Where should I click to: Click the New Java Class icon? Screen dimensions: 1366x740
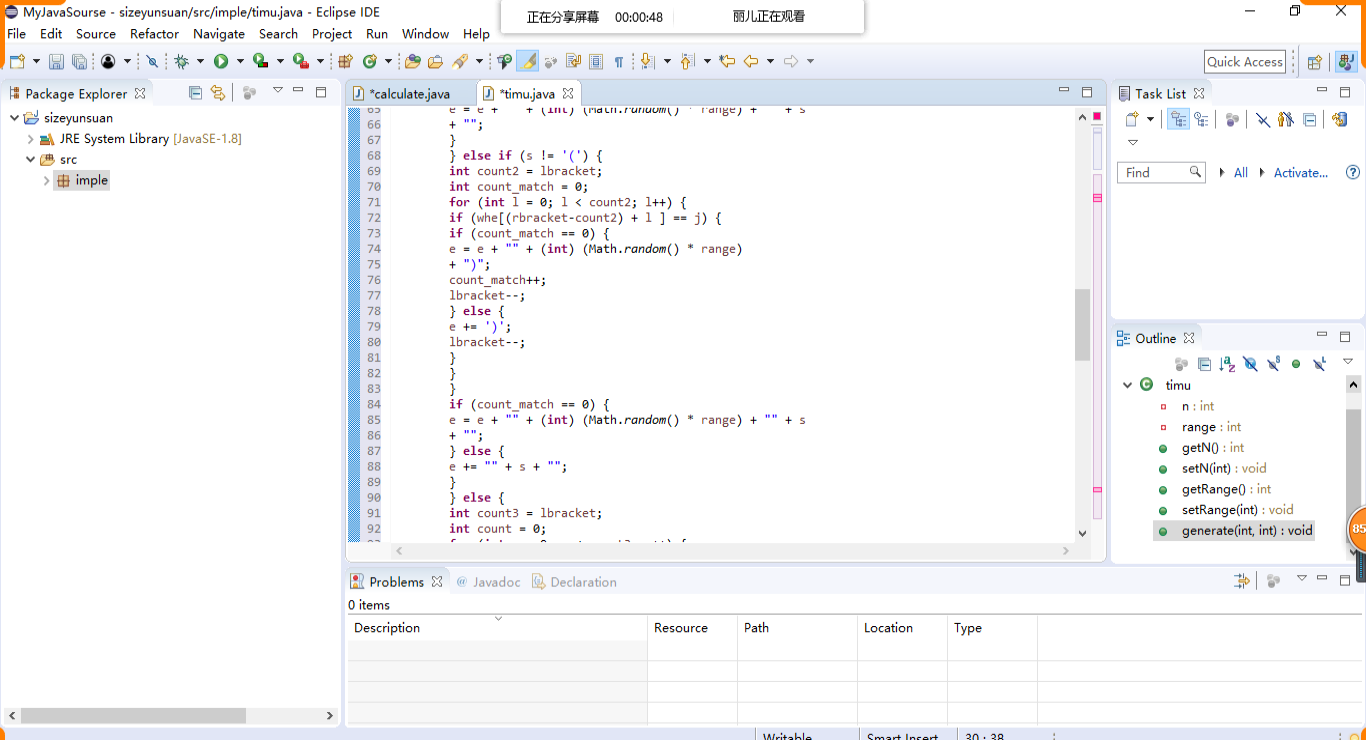pyautogui.click(x=370, y=62)
